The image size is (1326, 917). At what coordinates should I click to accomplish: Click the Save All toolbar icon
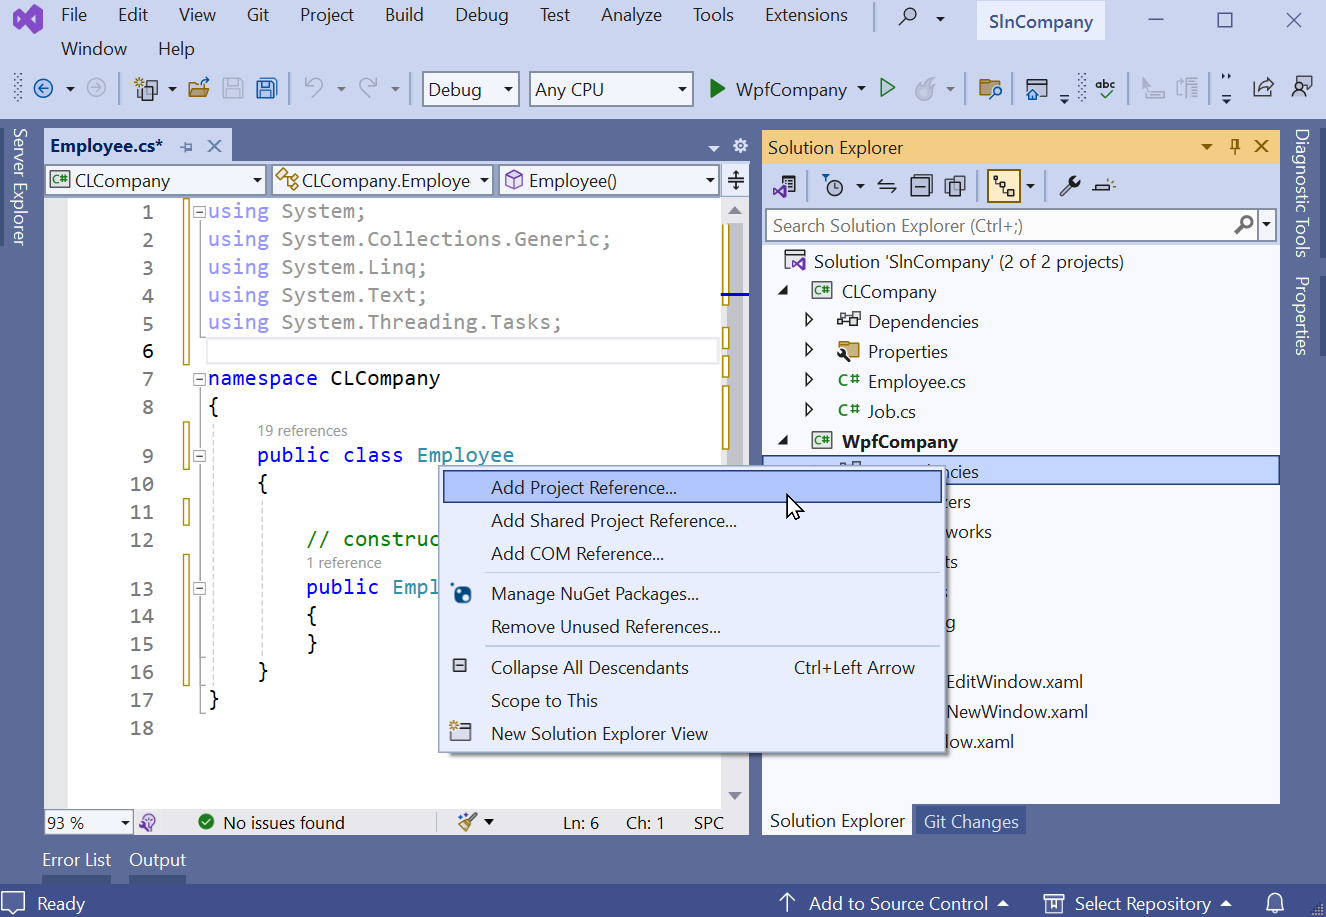[266, 89]
